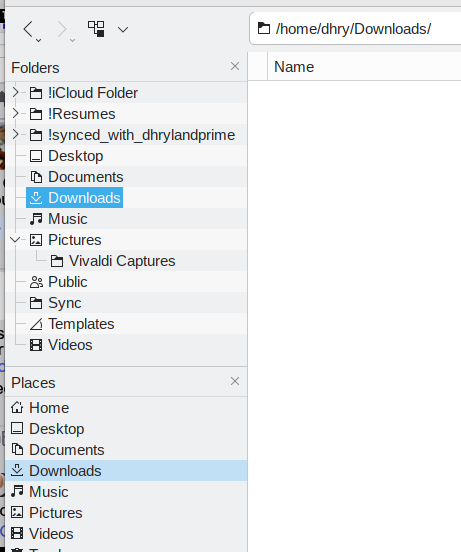The width and height of the screenshot is (461, 552).
Task: Expand the !Resumes folder node
Action: (x=15, y=113)
